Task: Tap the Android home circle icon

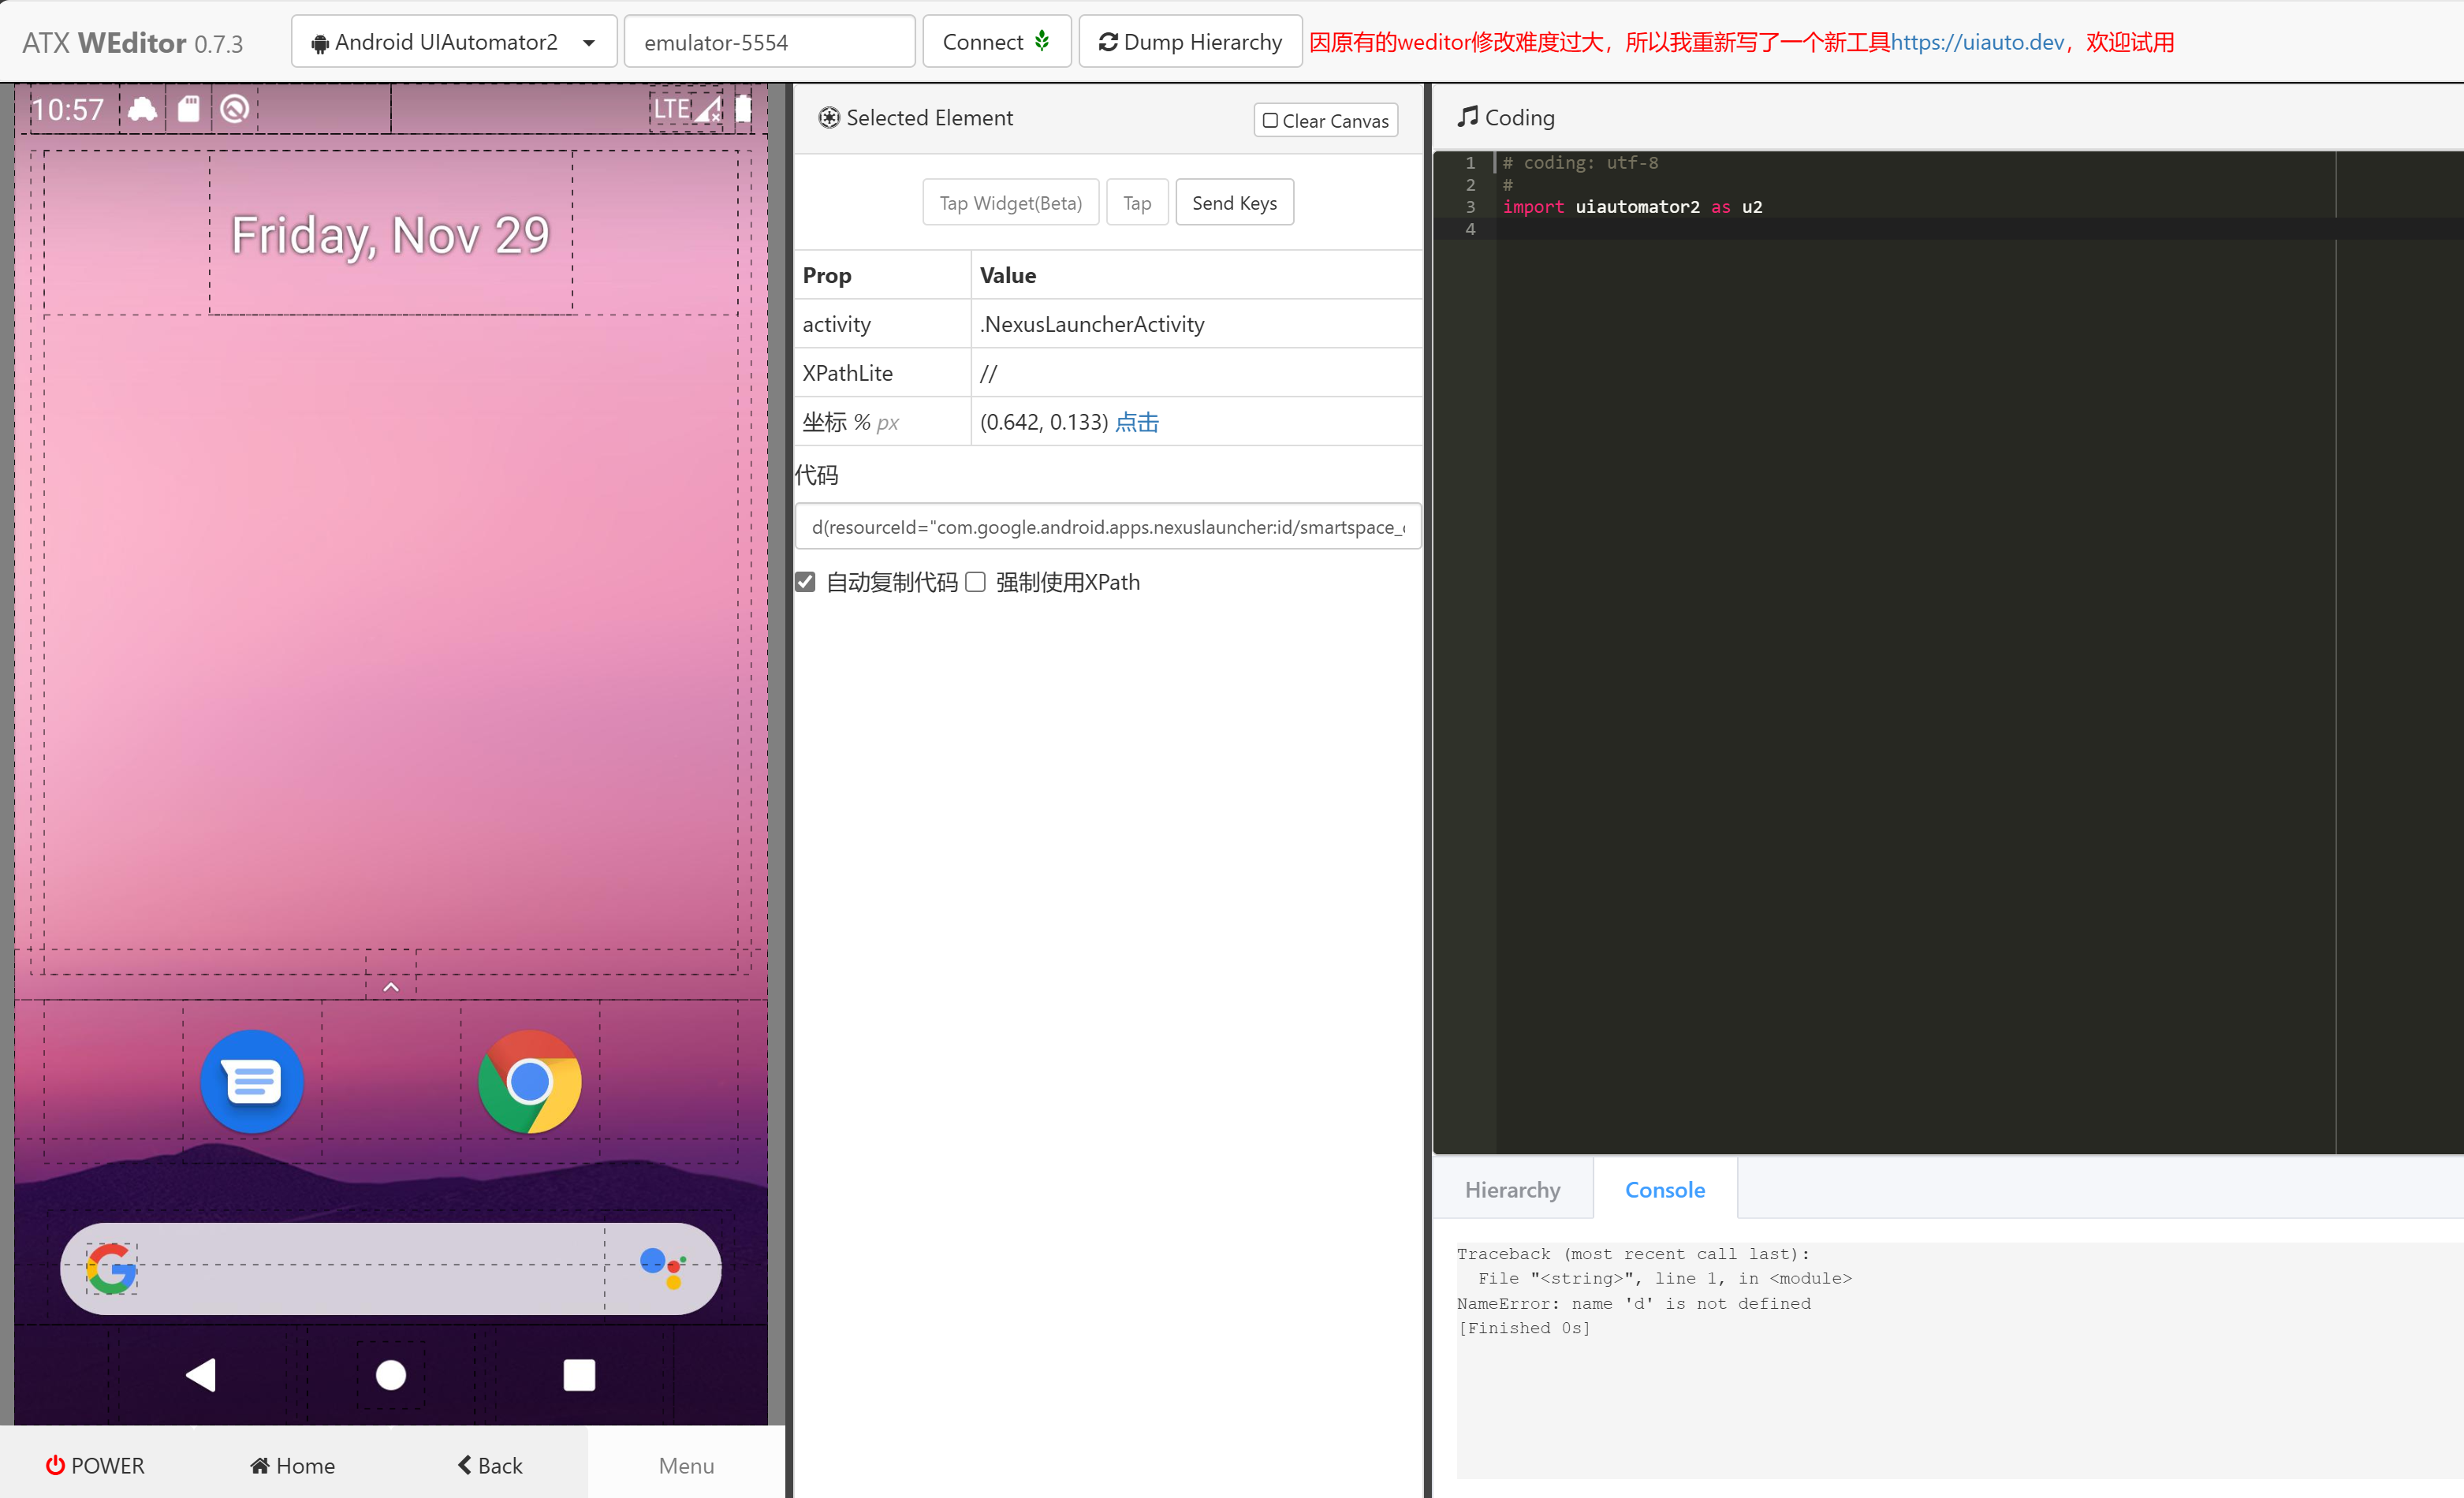Action: [391, 1375]
